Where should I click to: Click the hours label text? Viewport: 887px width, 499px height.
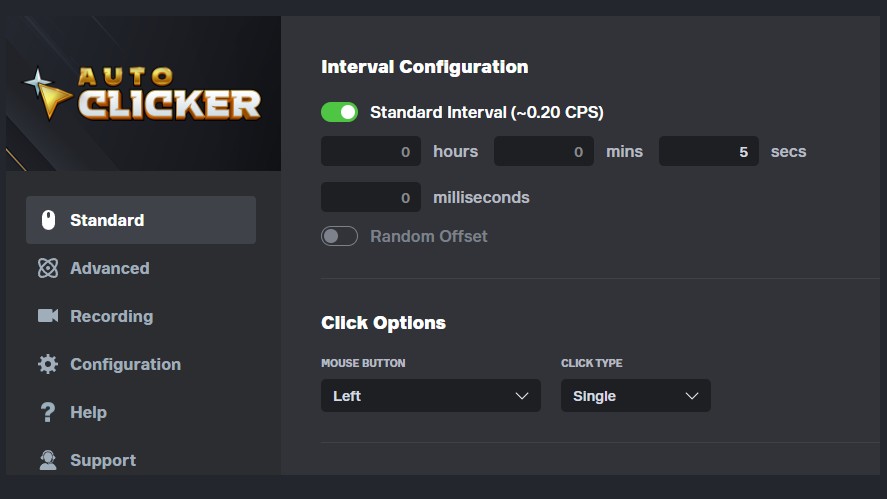[x=455, y=152]
